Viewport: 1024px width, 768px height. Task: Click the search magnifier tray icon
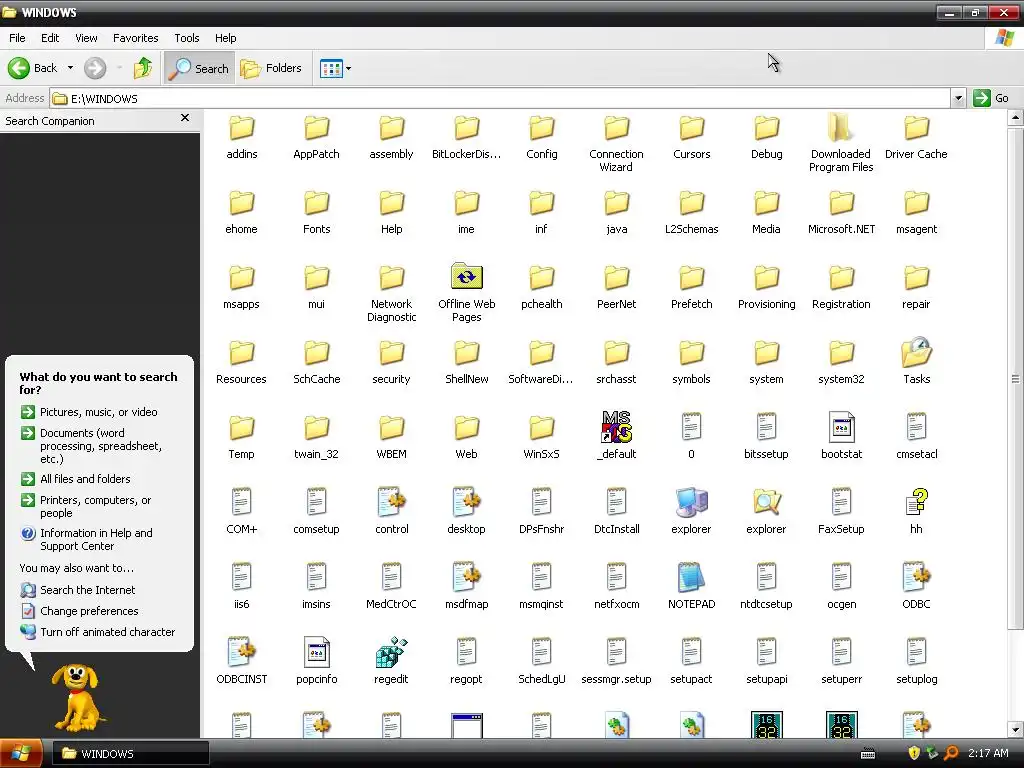[951, 754]
